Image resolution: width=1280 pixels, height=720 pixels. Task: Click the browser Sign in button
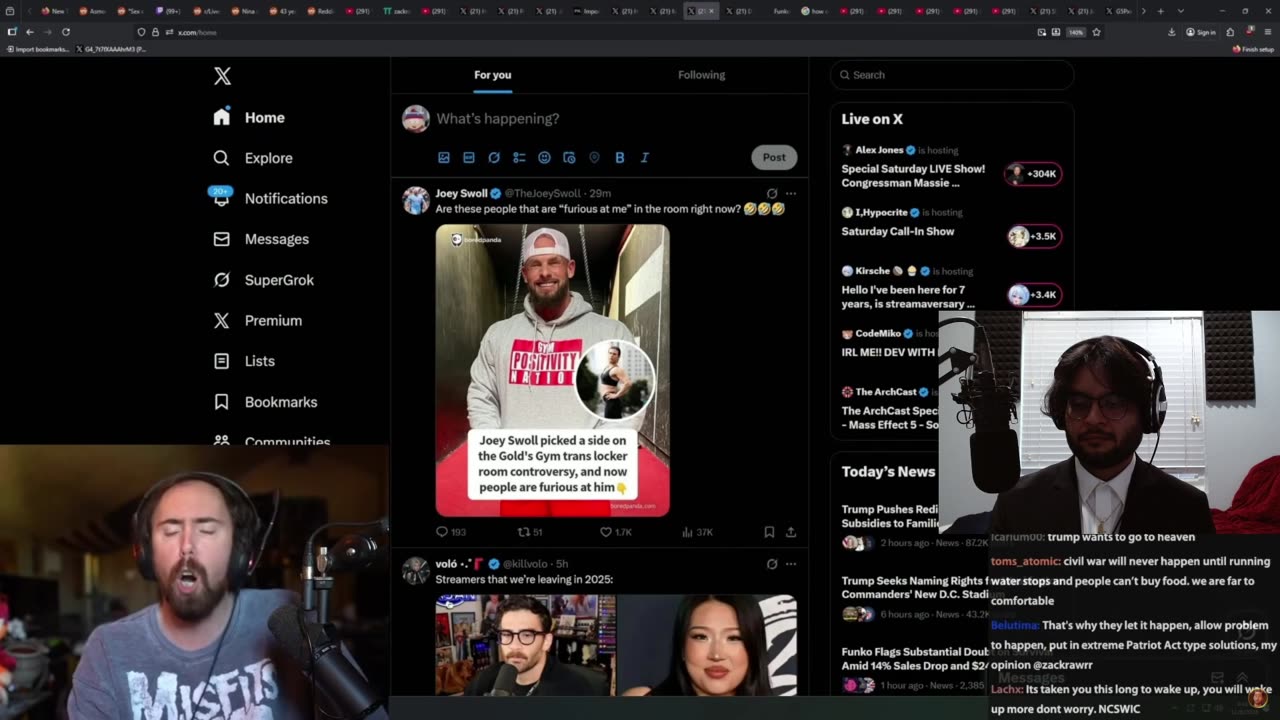pos(1201,32)
